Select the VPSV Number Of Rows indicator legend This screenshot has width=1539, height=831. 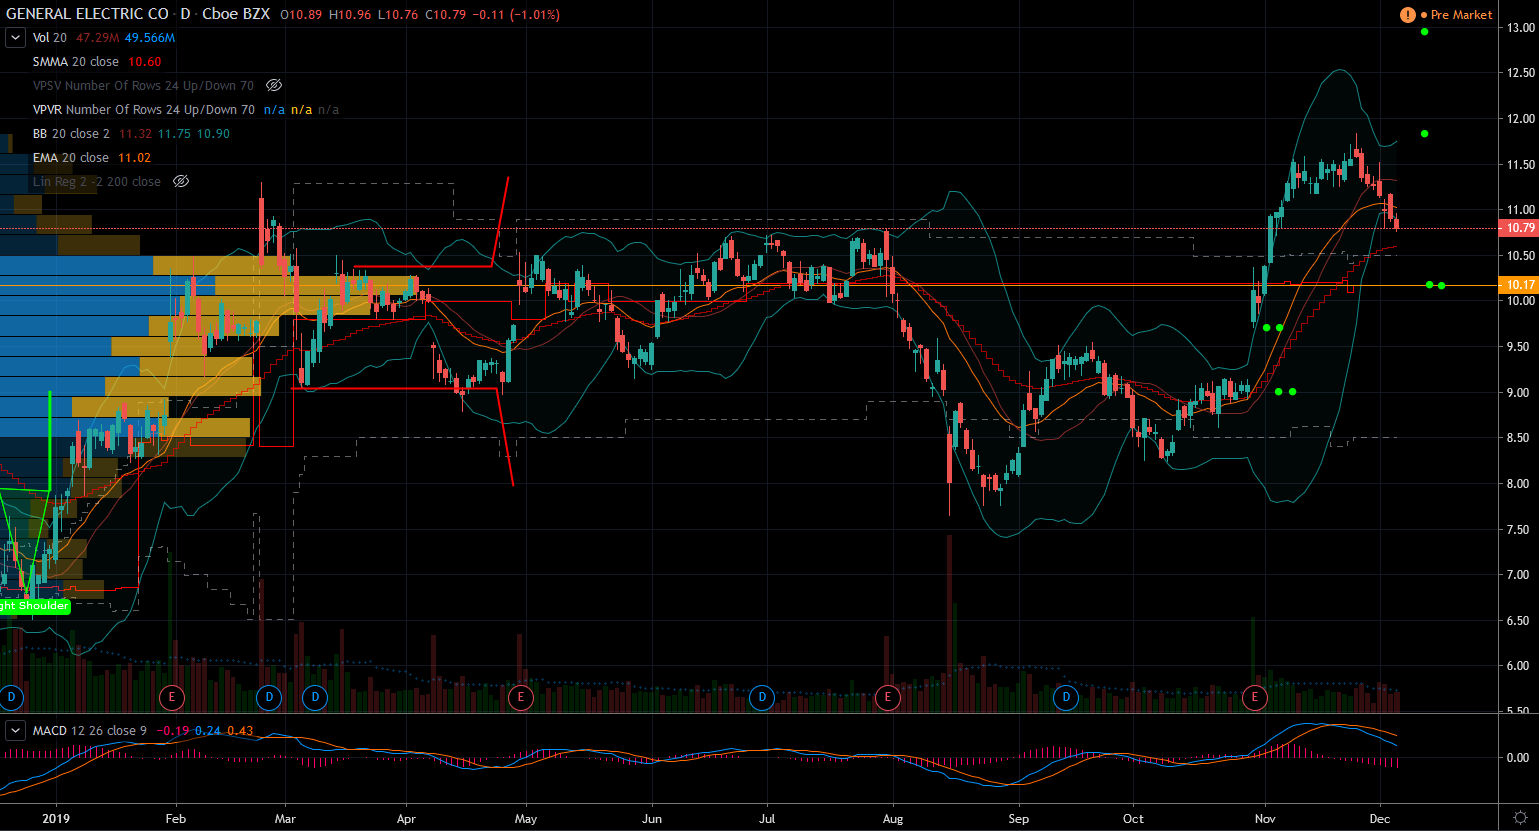(143, 86)
